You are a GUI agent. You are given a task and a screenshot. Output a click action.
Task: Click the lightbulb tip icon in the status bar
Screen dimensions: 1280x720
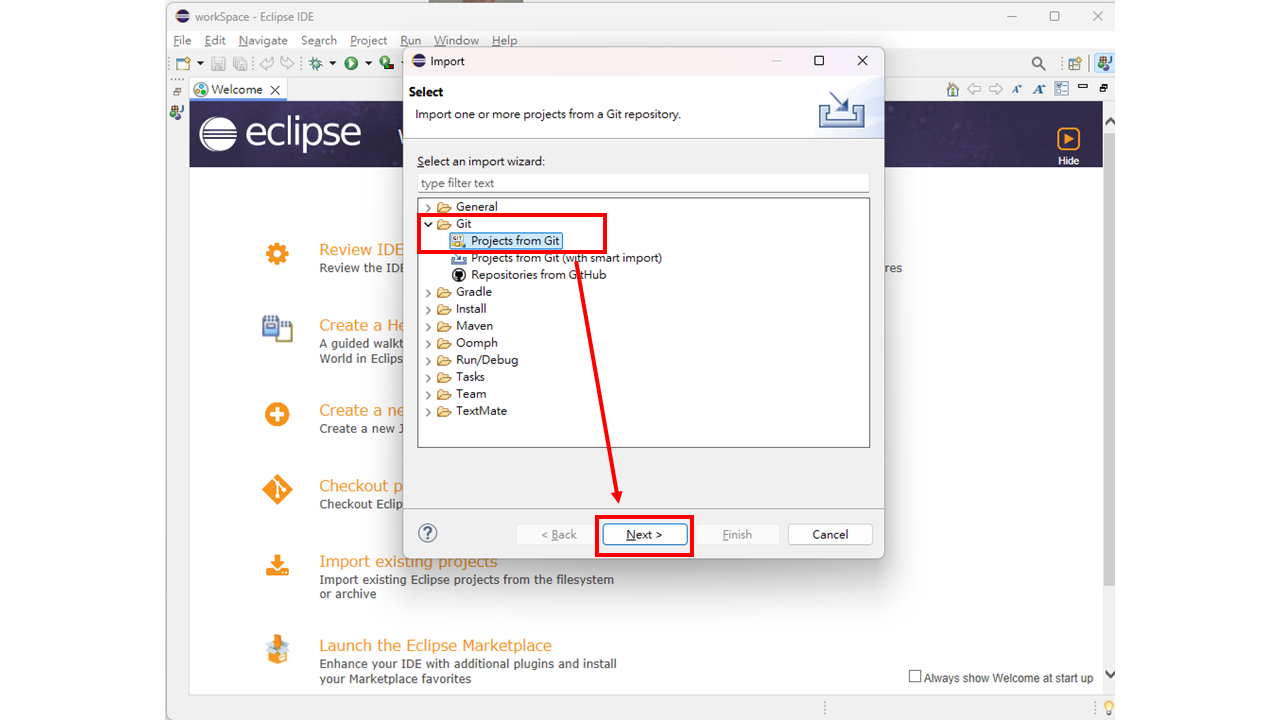[x=1107, y=708]
